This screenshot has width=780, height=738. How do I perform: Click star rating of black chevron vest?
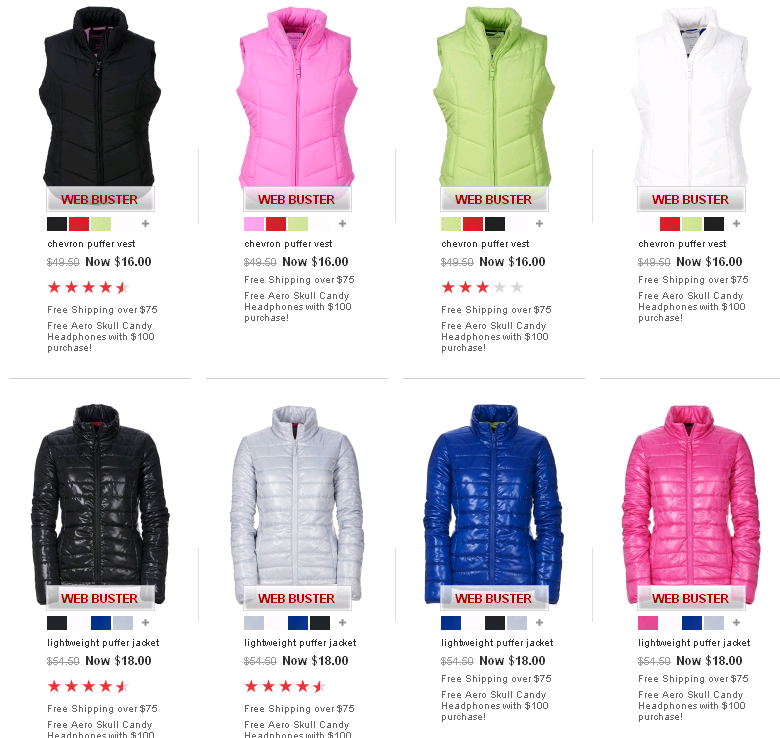pyautogui.click(x=88, y=287)
